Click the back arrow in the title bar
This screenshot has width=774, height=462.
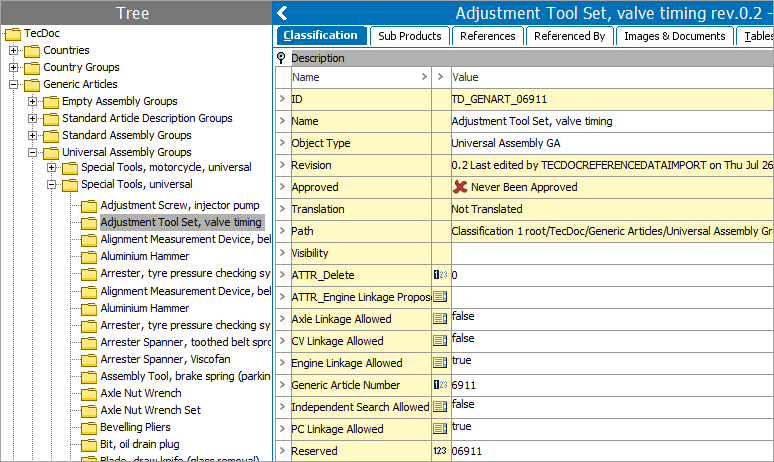[282, 13]
